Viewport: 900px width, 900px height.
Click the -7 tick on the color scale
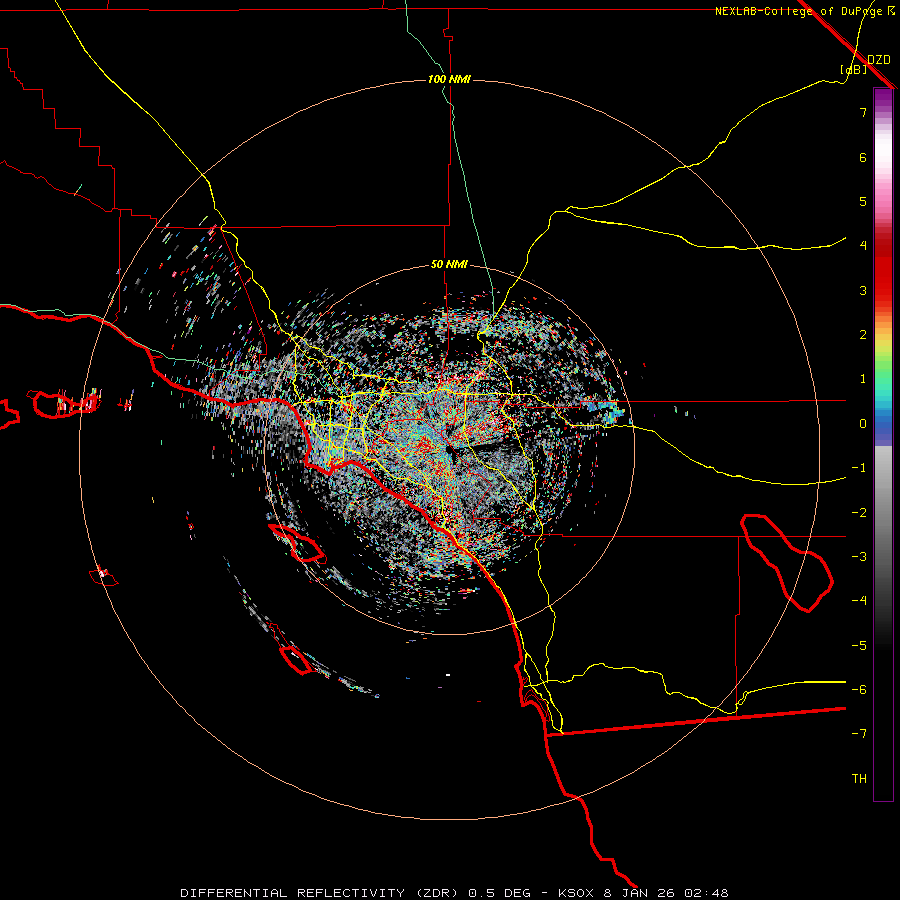tap(859, 734)
